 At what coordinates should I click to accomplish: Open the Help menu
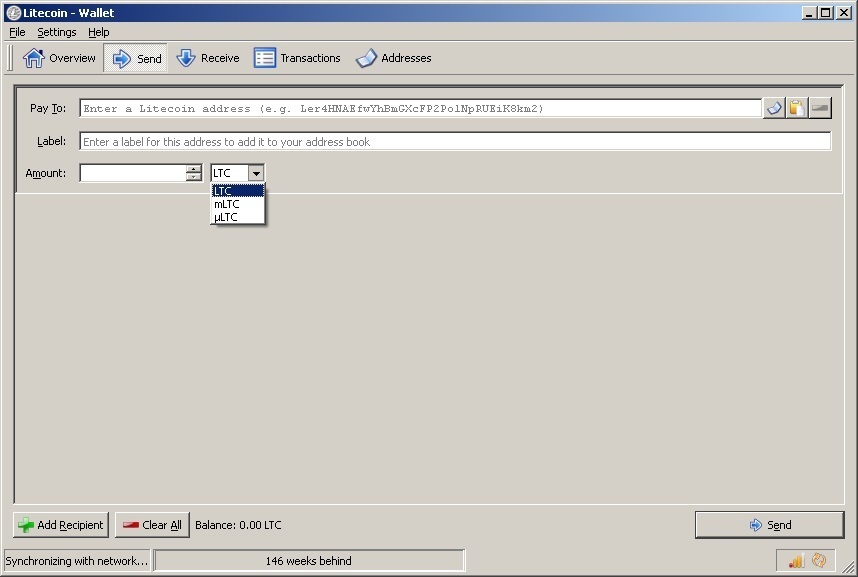point(98,32)
